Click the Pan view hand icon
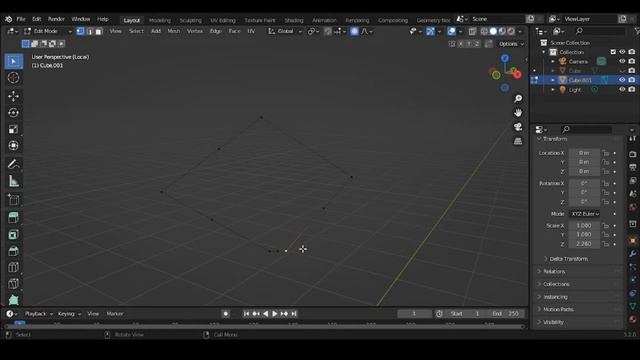640x360 pixels. (x=518, y=113)
